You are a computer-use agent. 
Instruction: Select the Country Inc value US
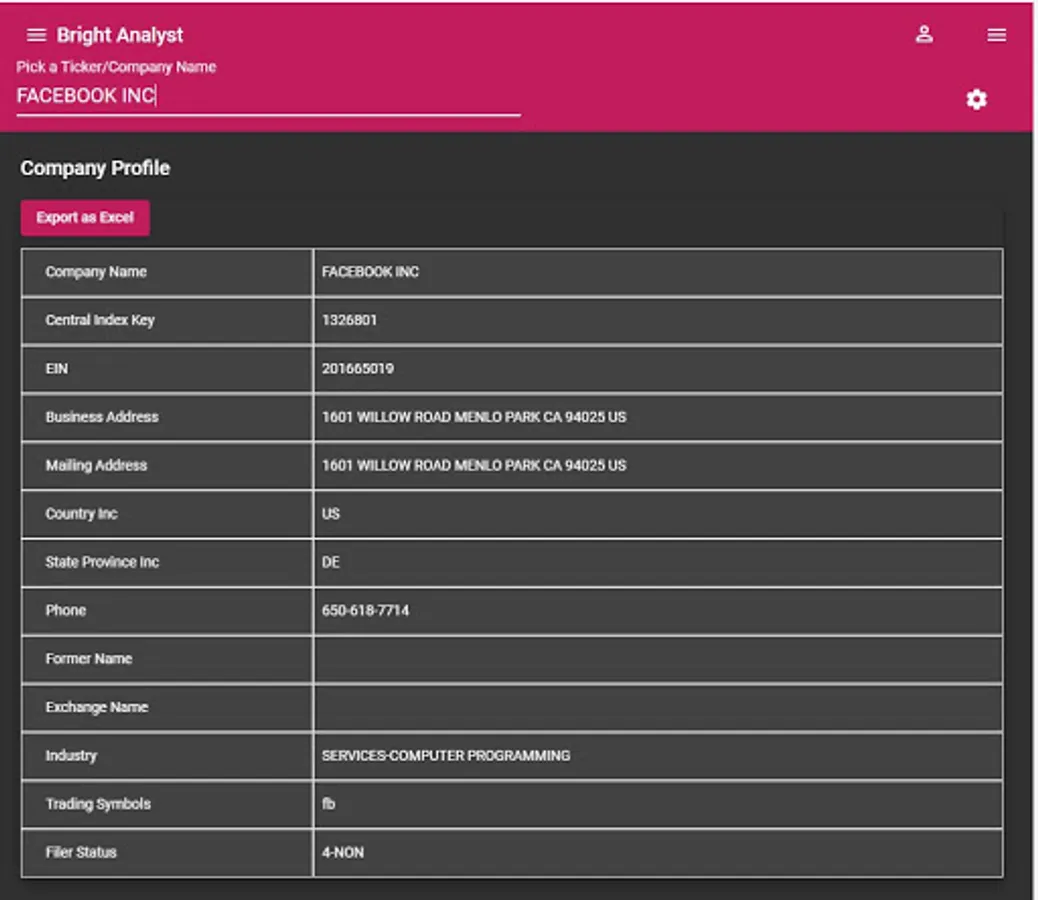click(330, 514)
